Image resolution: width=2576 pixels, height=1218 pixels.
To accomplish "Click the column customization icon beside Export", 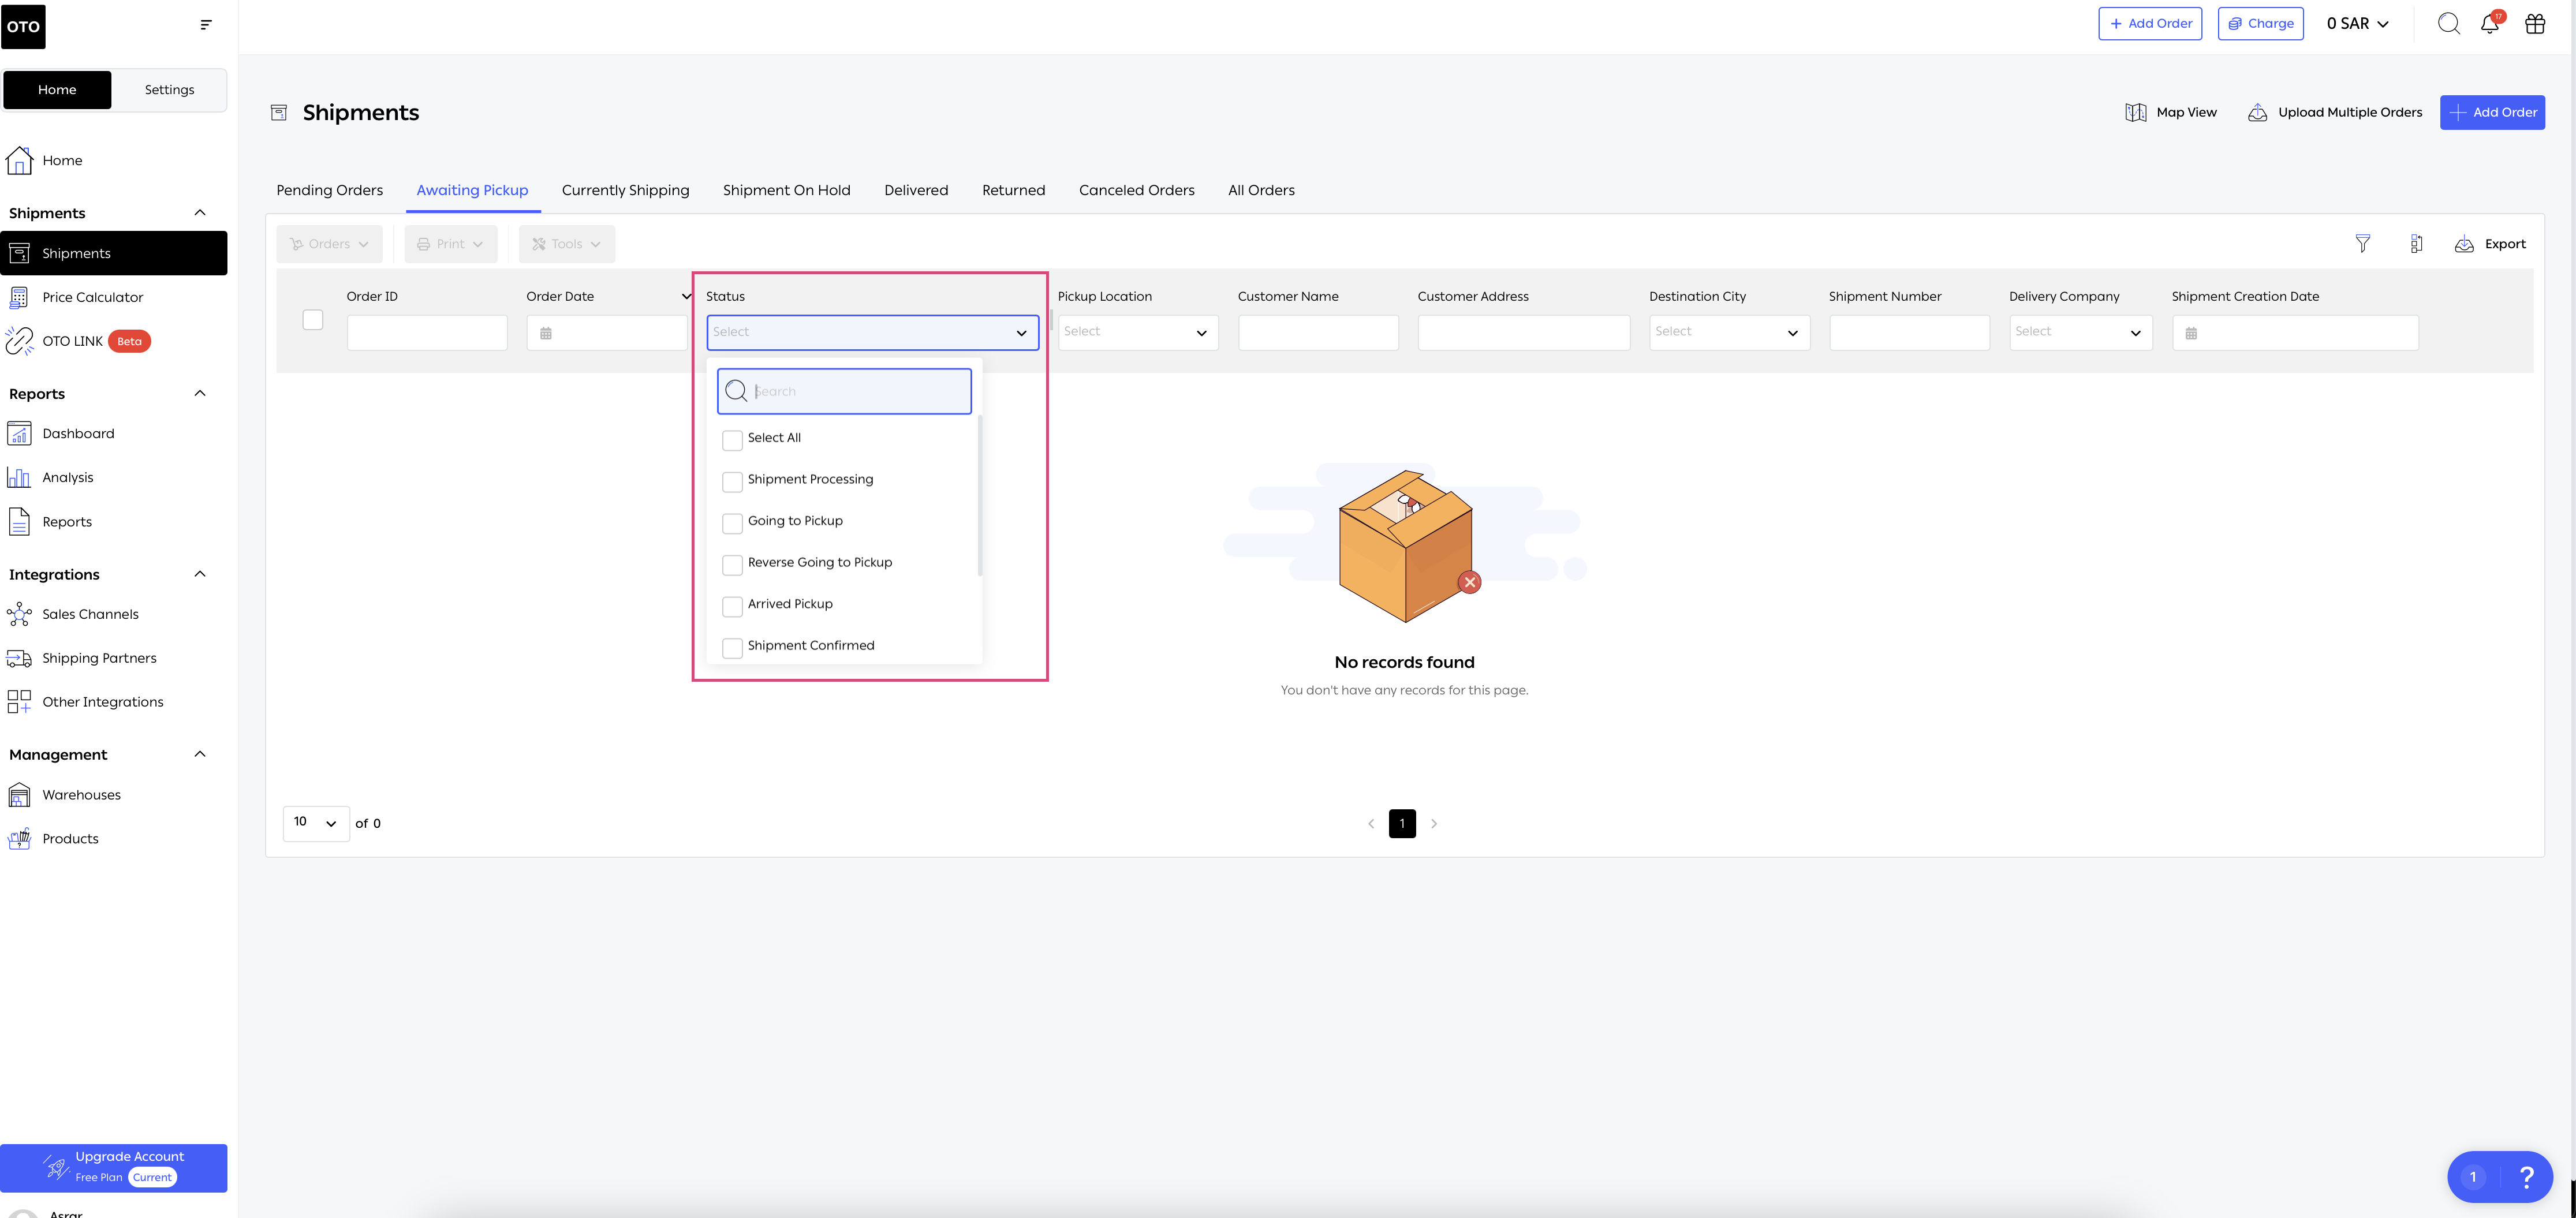I will tap(2416, 244).
